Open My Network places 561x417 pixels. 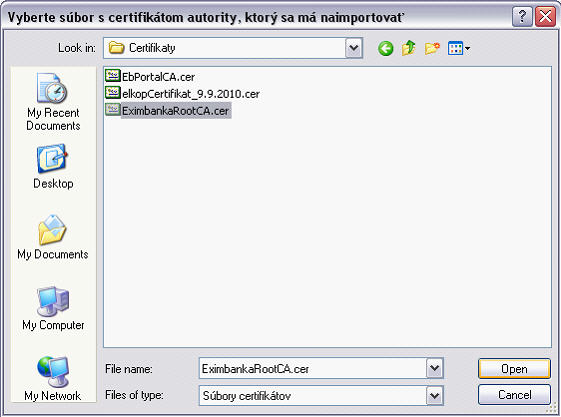tap(53, 379)
